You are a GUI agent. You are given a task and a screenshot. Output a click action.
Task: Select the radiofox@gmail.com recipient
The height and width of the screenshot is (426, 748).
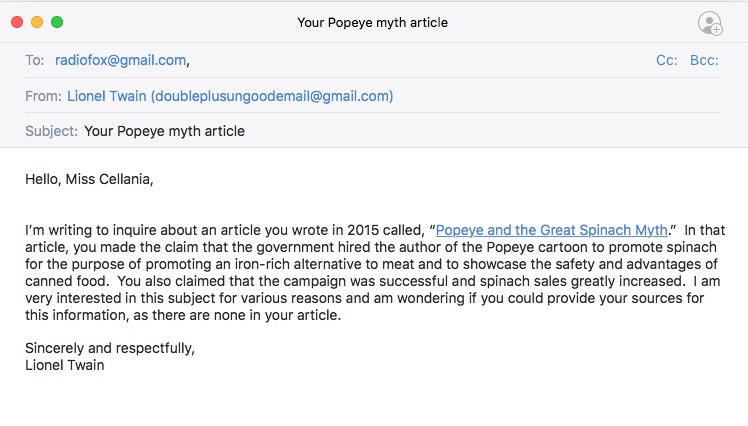[x=120, y=60]
